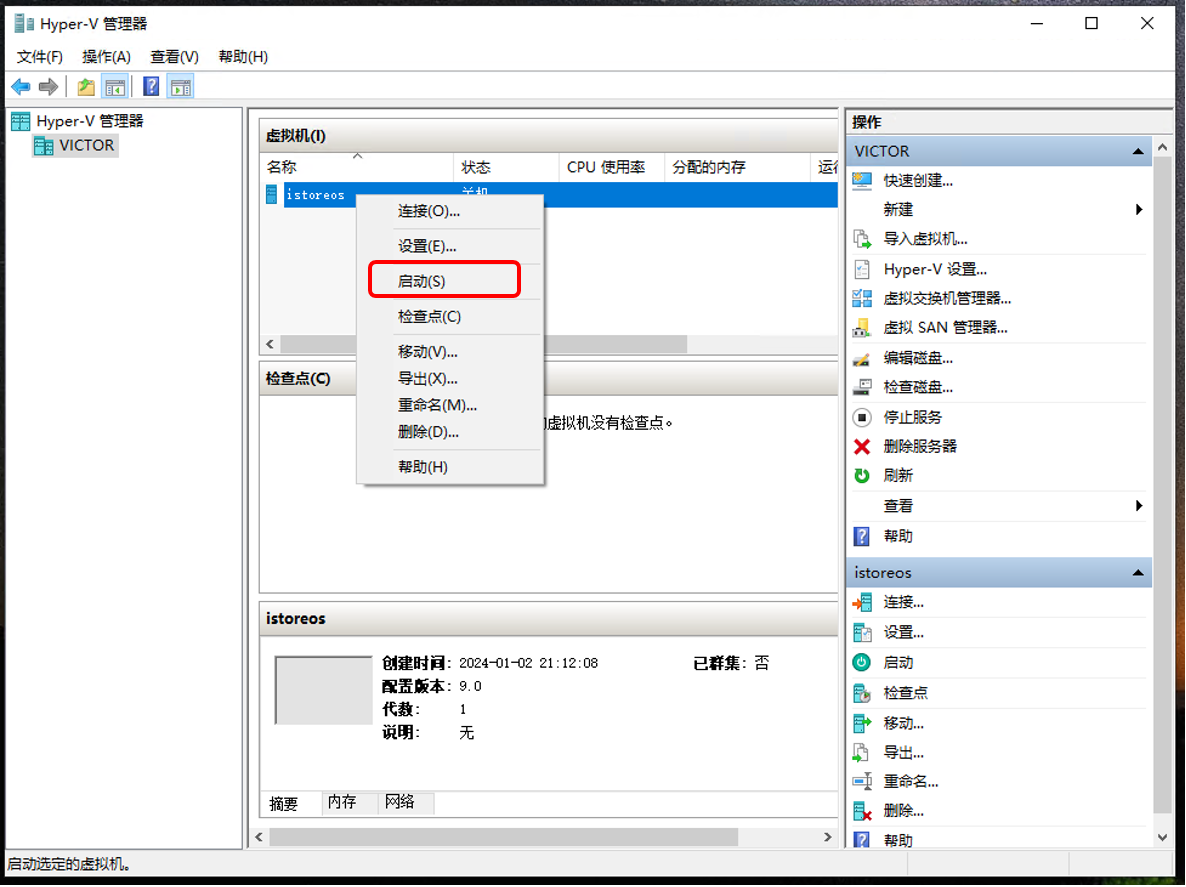The width and height of the screenshot is (1186, 887).
Task: Click the 导入虚拟机 icon
Action: (861, 238)
